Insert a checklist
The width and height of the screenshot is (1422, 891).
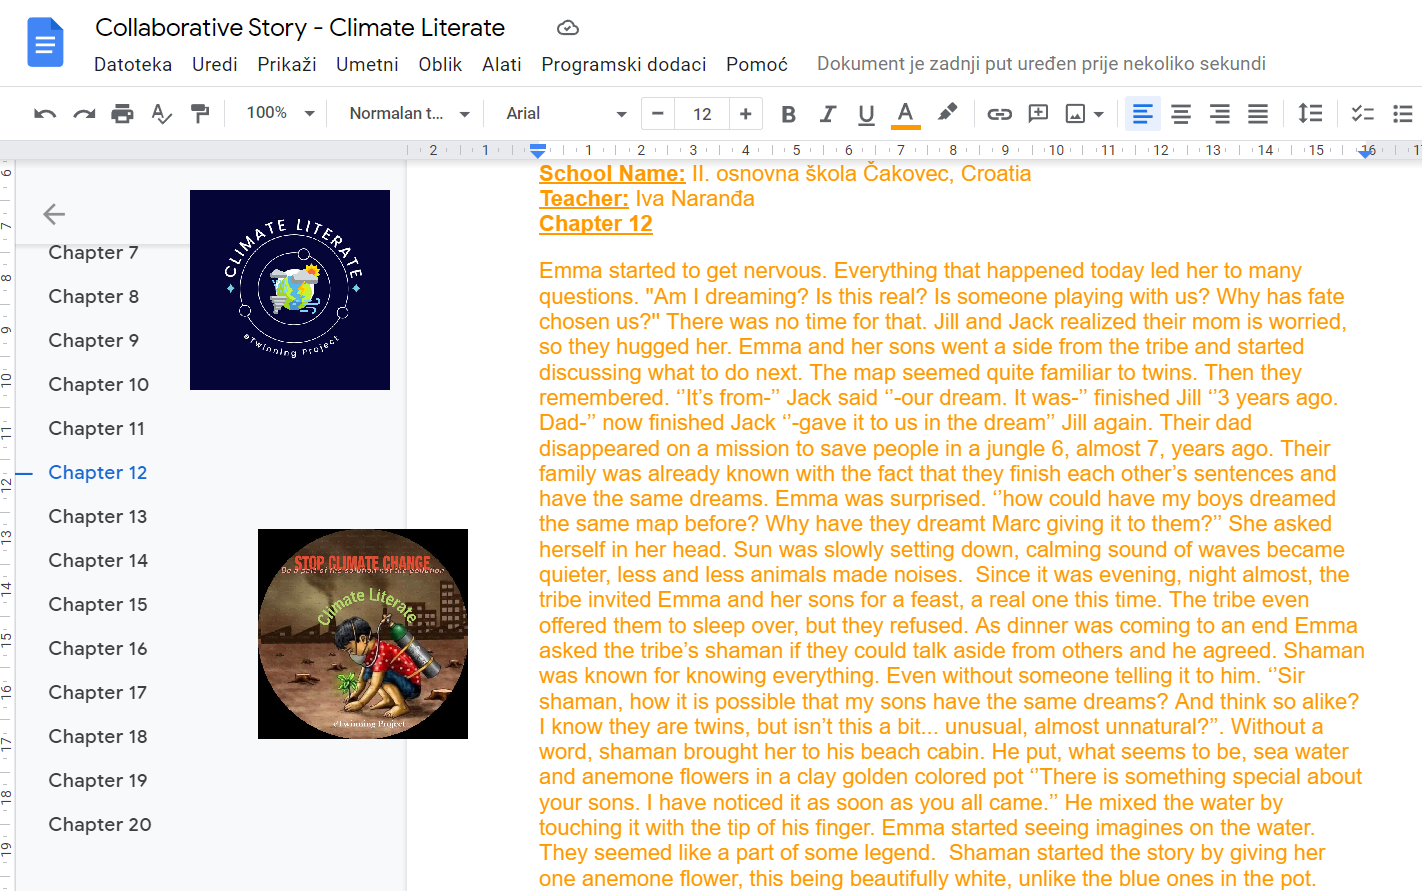[x=1362, y=114]
